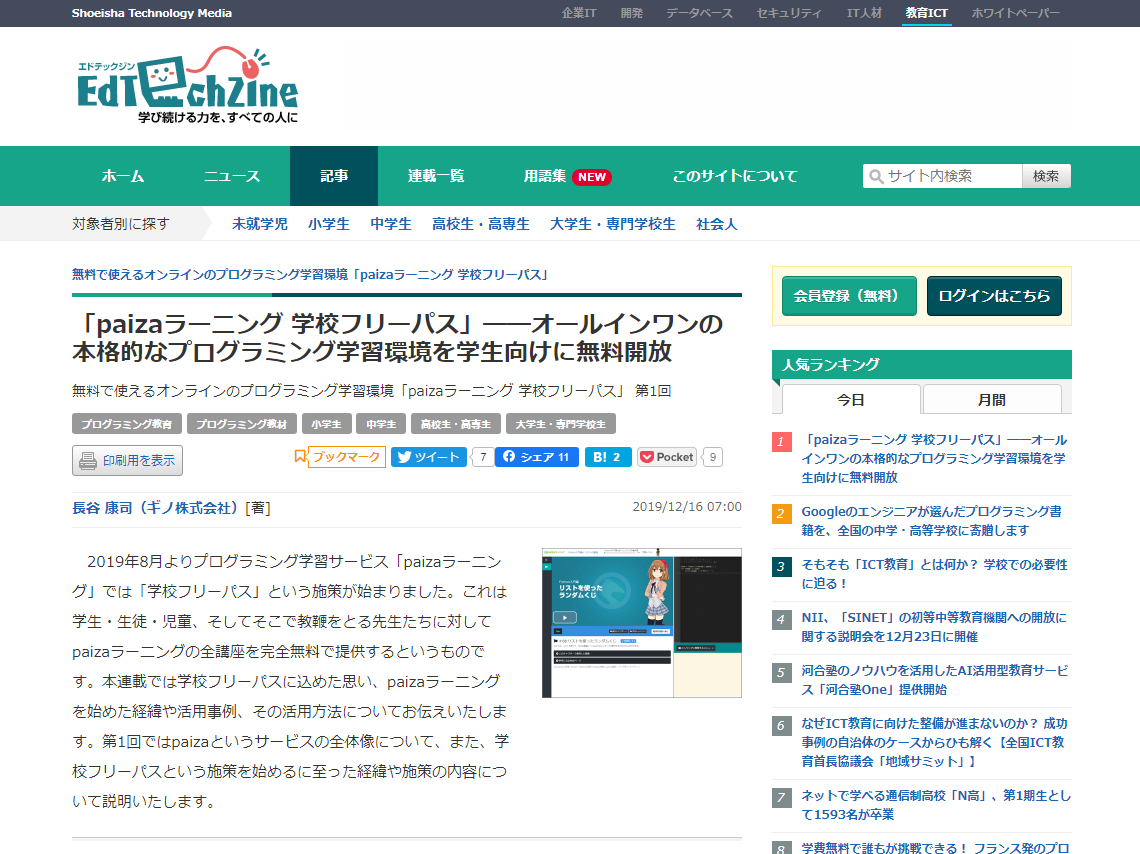Click the magnifier icon in the search box

(x=877, y=175)
